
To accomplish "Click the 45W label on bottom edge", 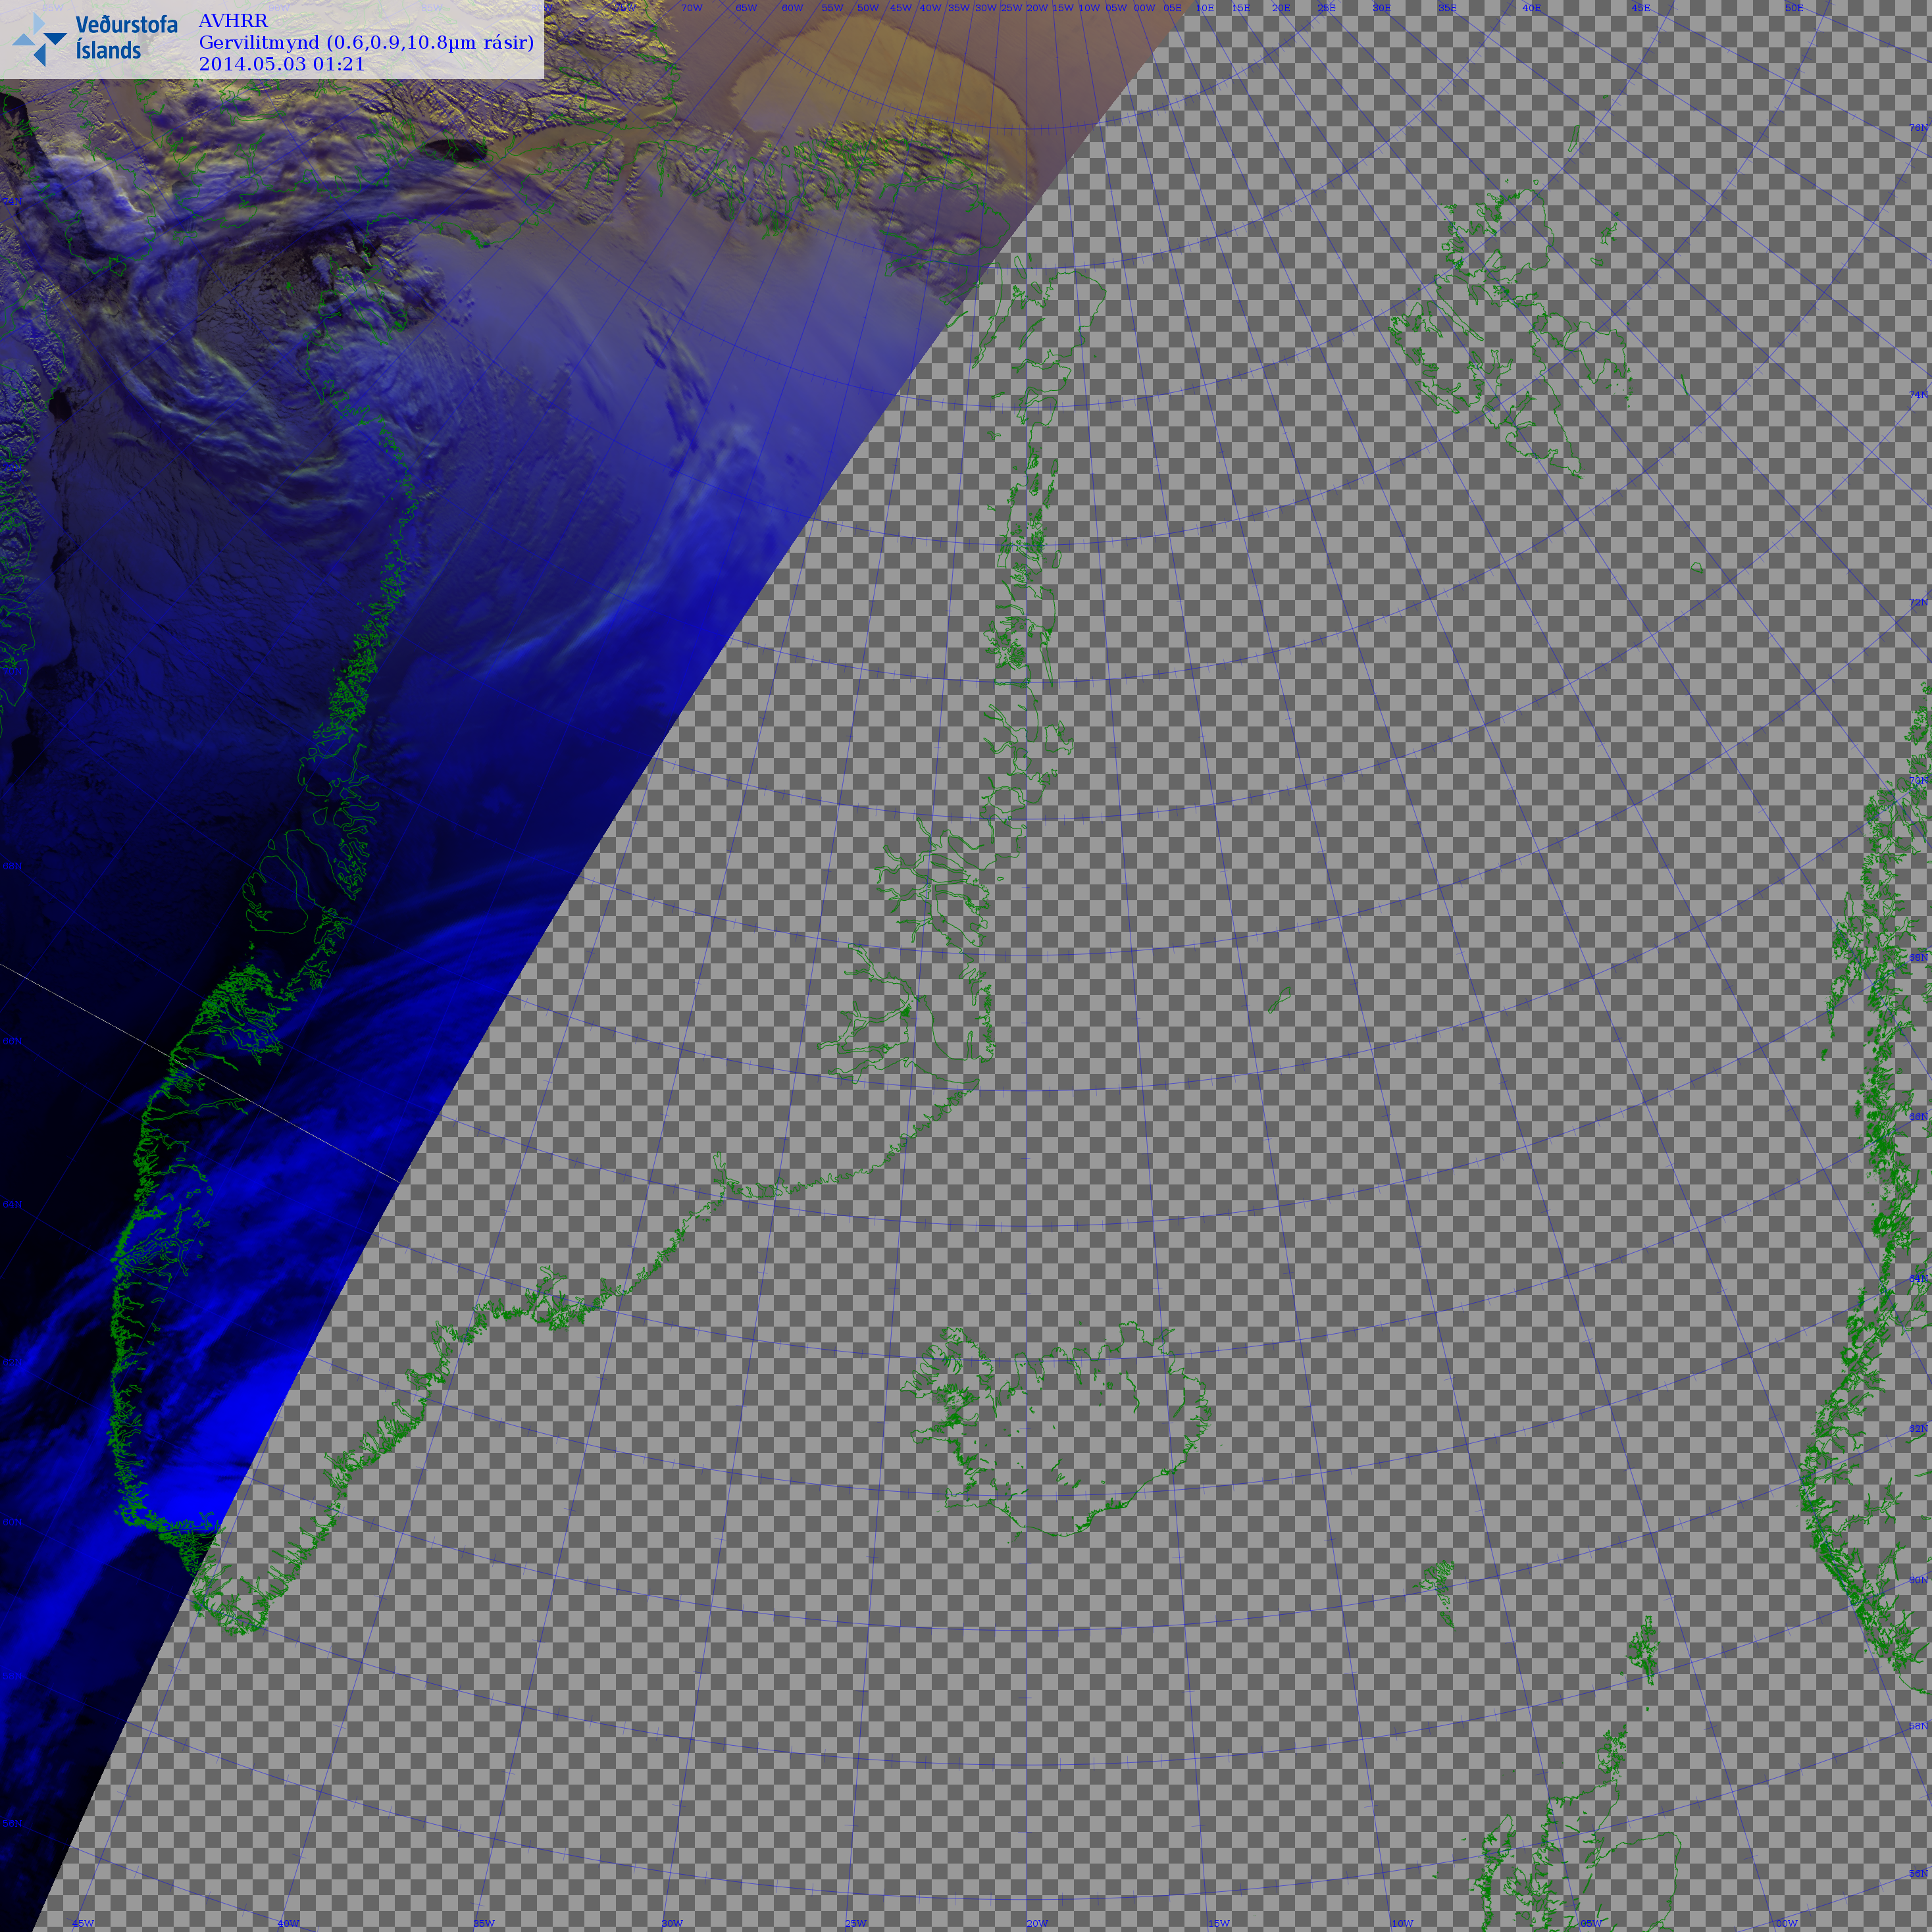I will tap(83, 1923).
